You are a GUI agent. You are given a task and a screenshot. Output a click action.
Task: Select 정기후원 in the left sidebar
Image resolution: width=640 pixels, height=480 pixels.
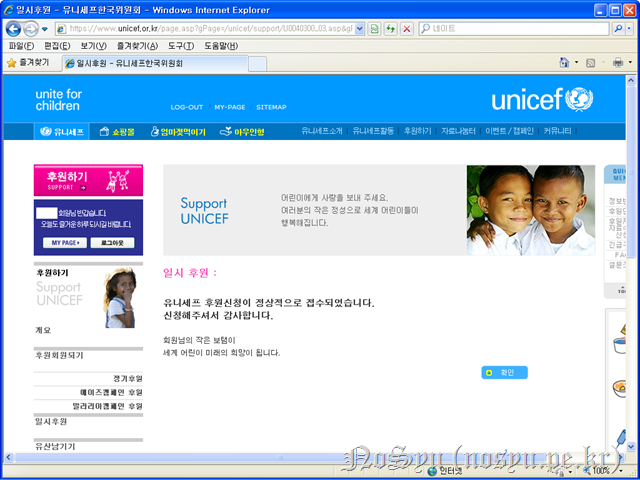pyautogui.click(x=127, y=379)
